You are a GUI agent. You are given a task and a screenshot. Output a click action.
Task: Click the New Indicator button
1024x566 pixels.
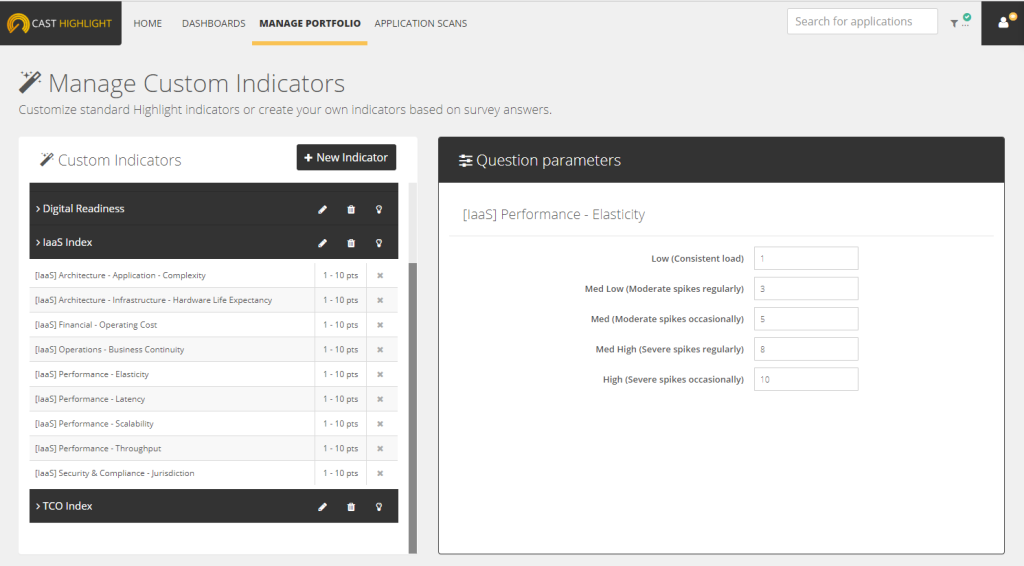(346, 158)
